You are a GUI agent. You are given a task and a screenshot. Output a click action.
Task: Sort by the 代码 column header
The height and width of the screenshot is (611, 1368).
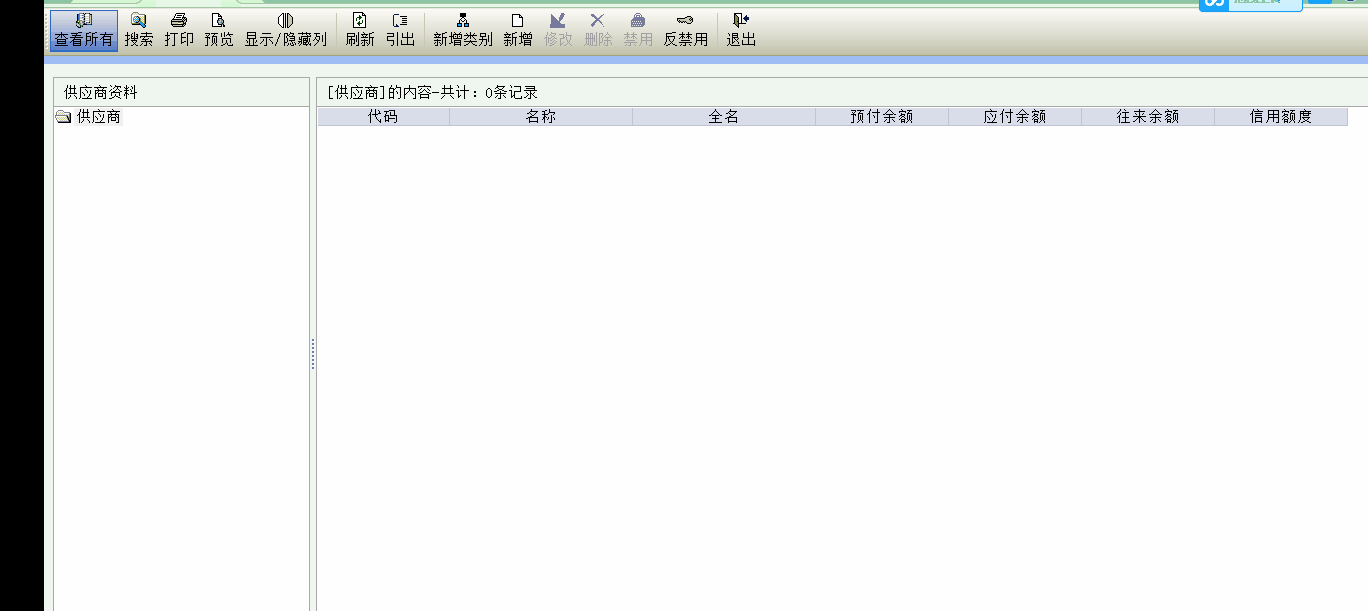383,117
